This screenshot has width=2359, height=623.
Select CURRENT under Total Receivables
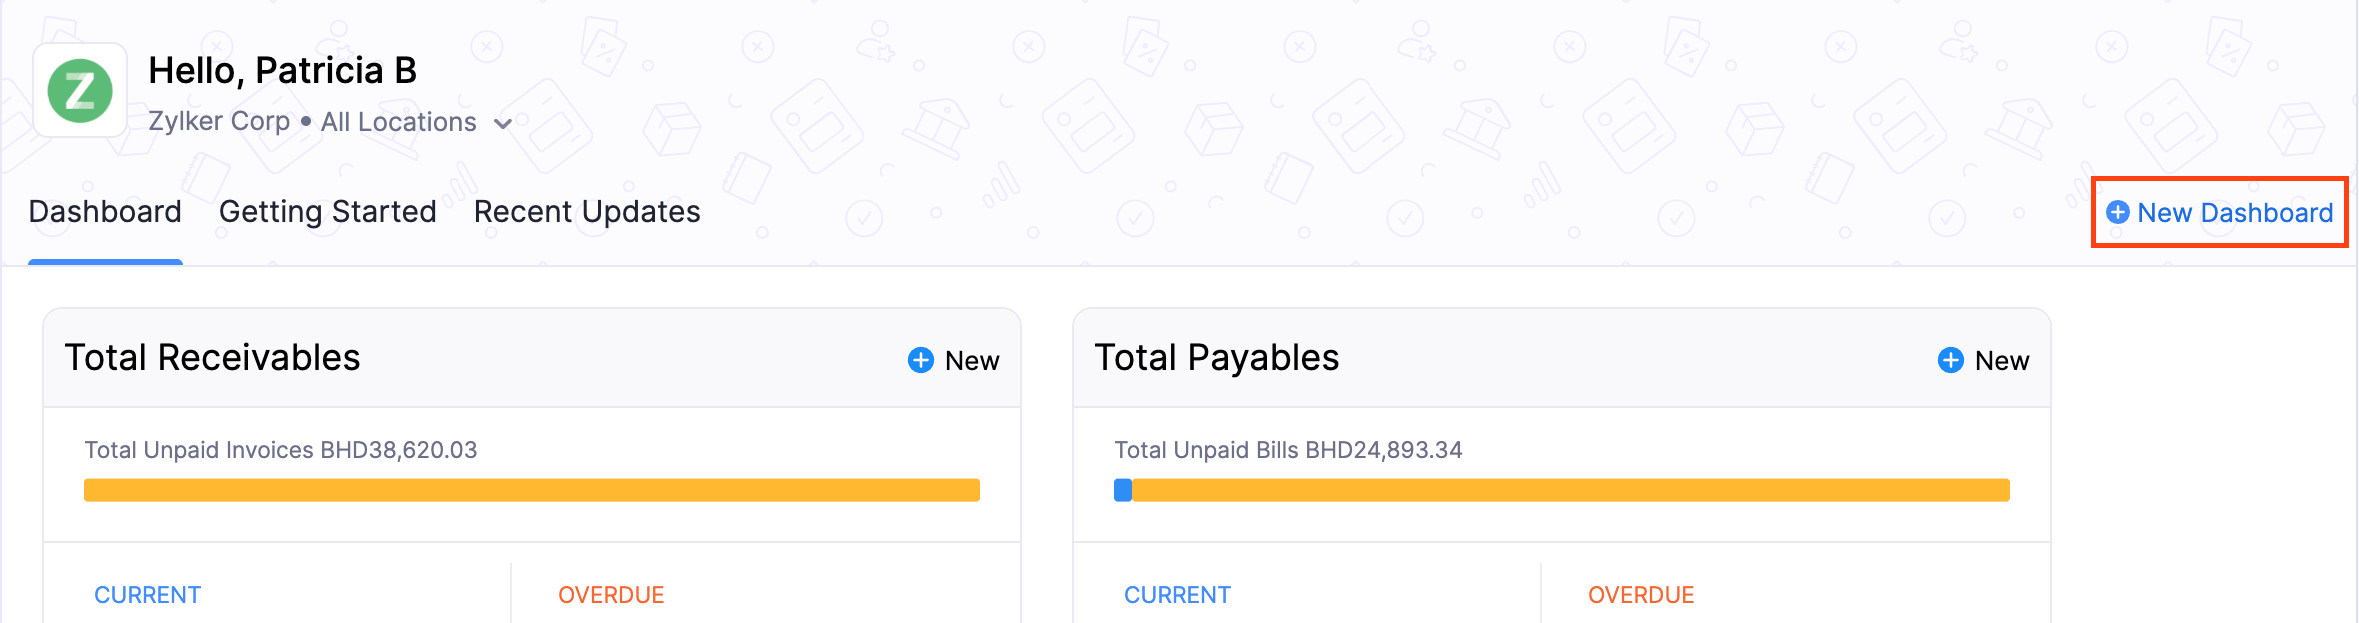point(147,595)
